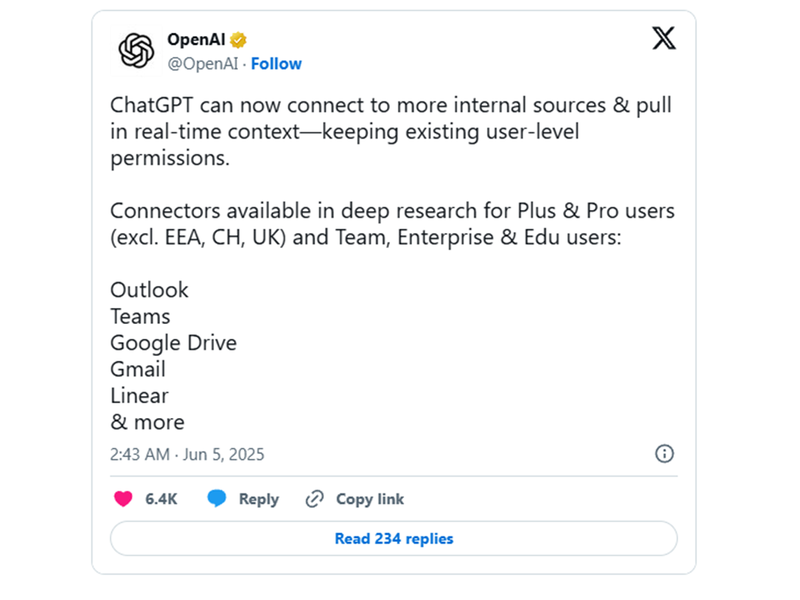The height and width of the screenshot is (600, 800).
Task: Open the info icon beside the timestamp
Action: 664,454
